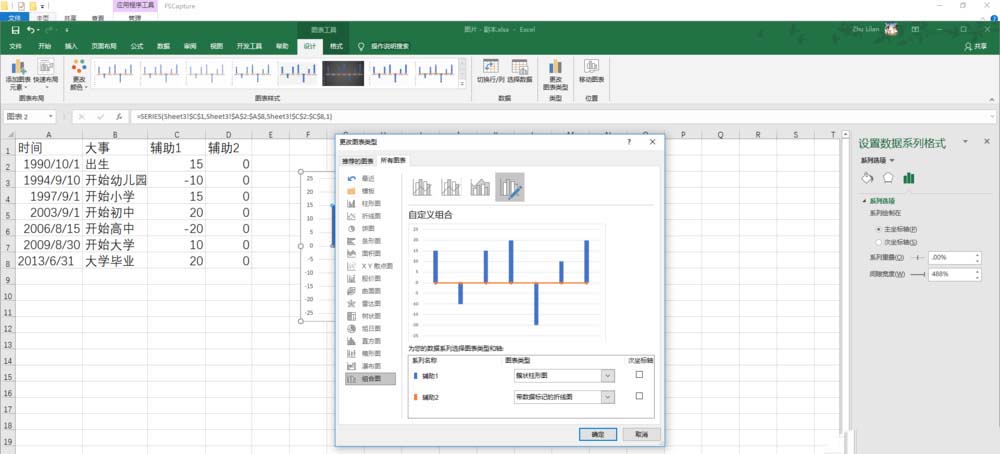Choose stacked area-column combo subtype icon
1000x454 pixels.
click(x=480, y=187)
